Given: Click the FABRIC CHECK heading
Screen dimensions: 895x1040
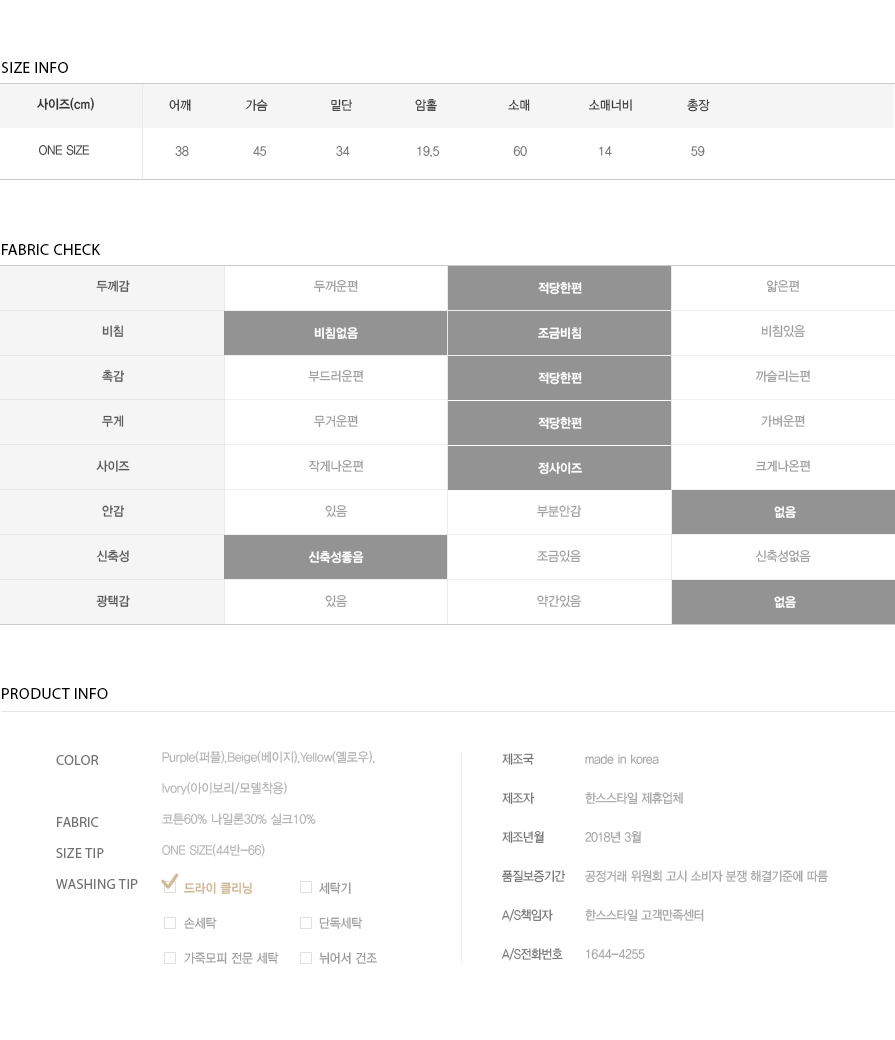Looking at the screenshot, I should 50,249.
